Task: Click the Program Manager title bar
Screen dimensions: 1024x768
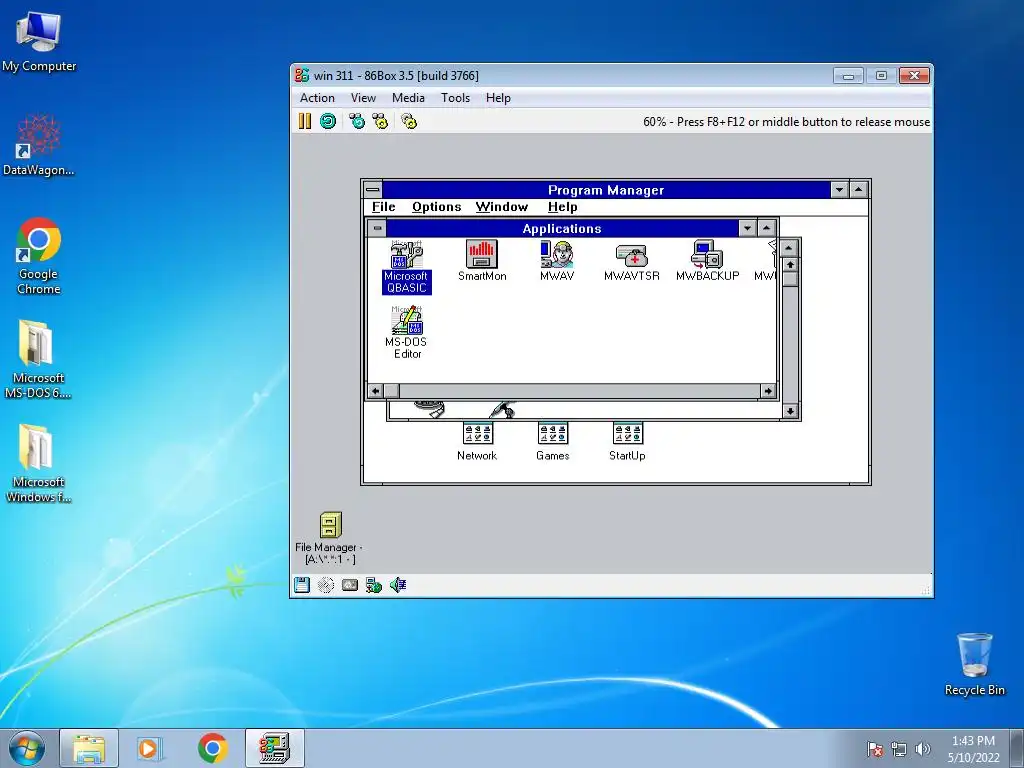Action: [x=605, y=190]
